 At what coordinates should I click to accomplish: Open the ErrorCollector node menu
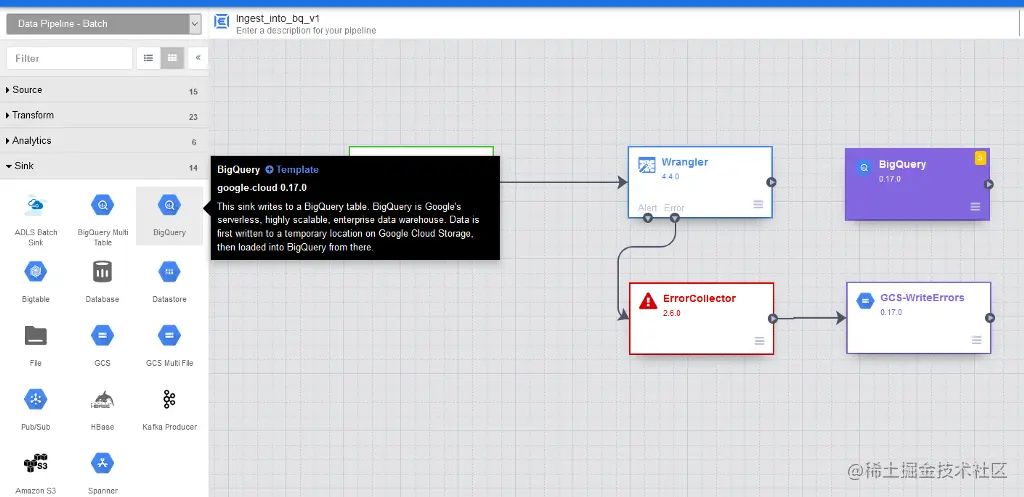(x=760, y=341)
